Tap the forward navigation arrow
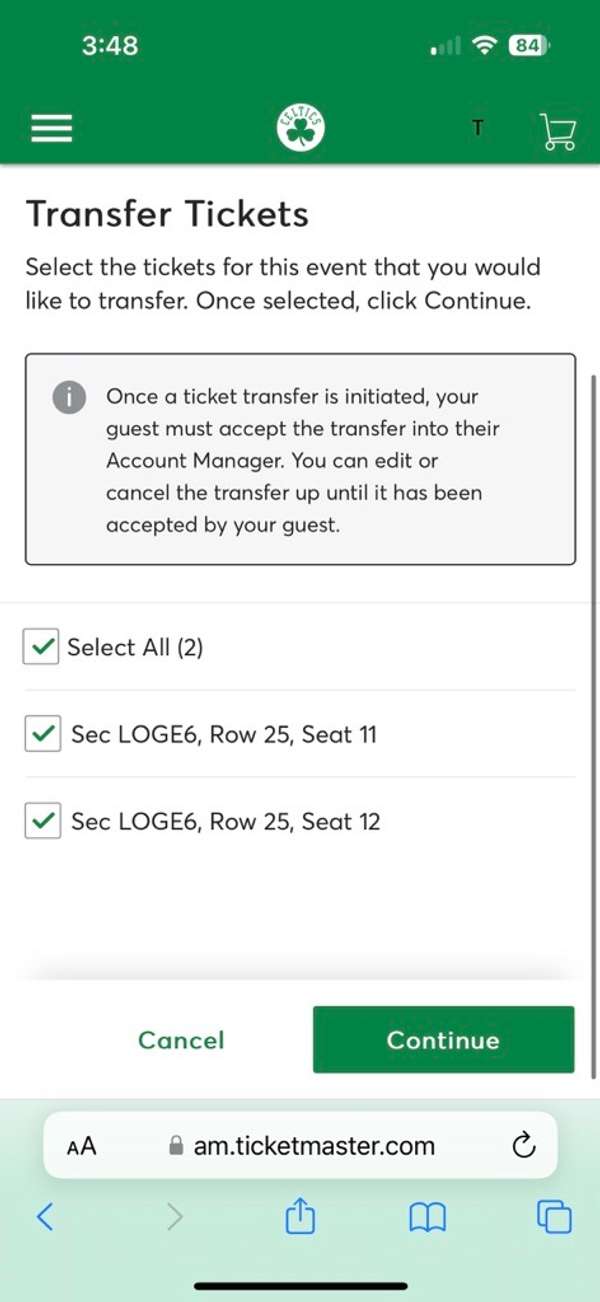The image size is (600, 1302). pyautogui.click(x=174, y=1218)
